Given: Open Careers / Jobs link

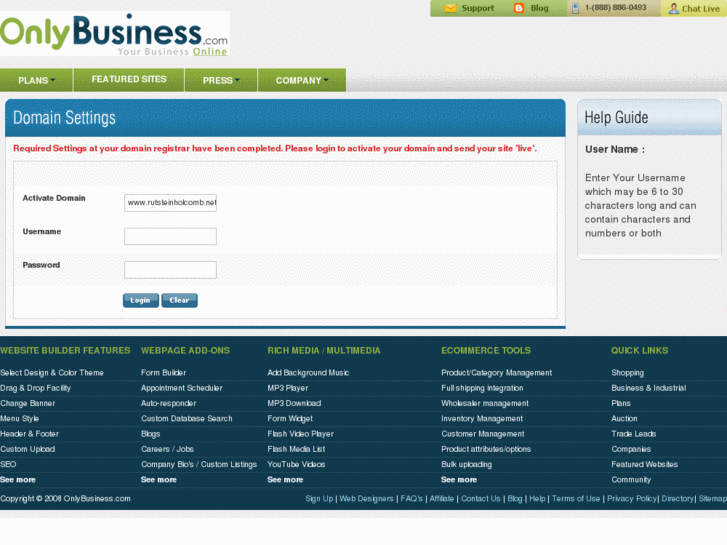Looking at the screenshot, I should pos(167,449).
